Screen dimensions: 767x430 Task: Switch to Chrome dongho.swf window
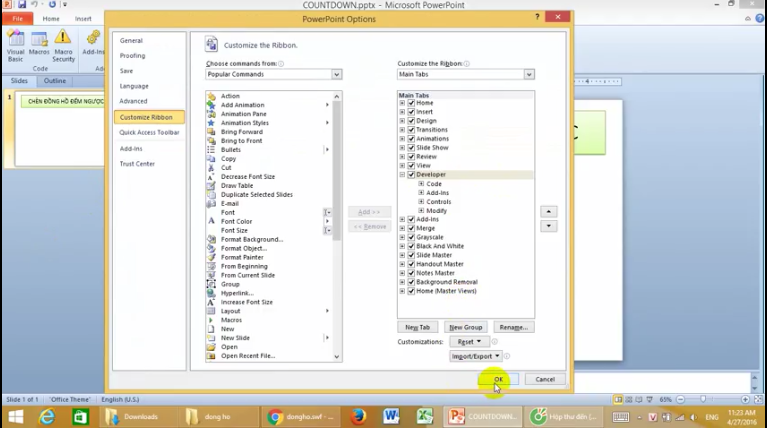click(300, 417)
